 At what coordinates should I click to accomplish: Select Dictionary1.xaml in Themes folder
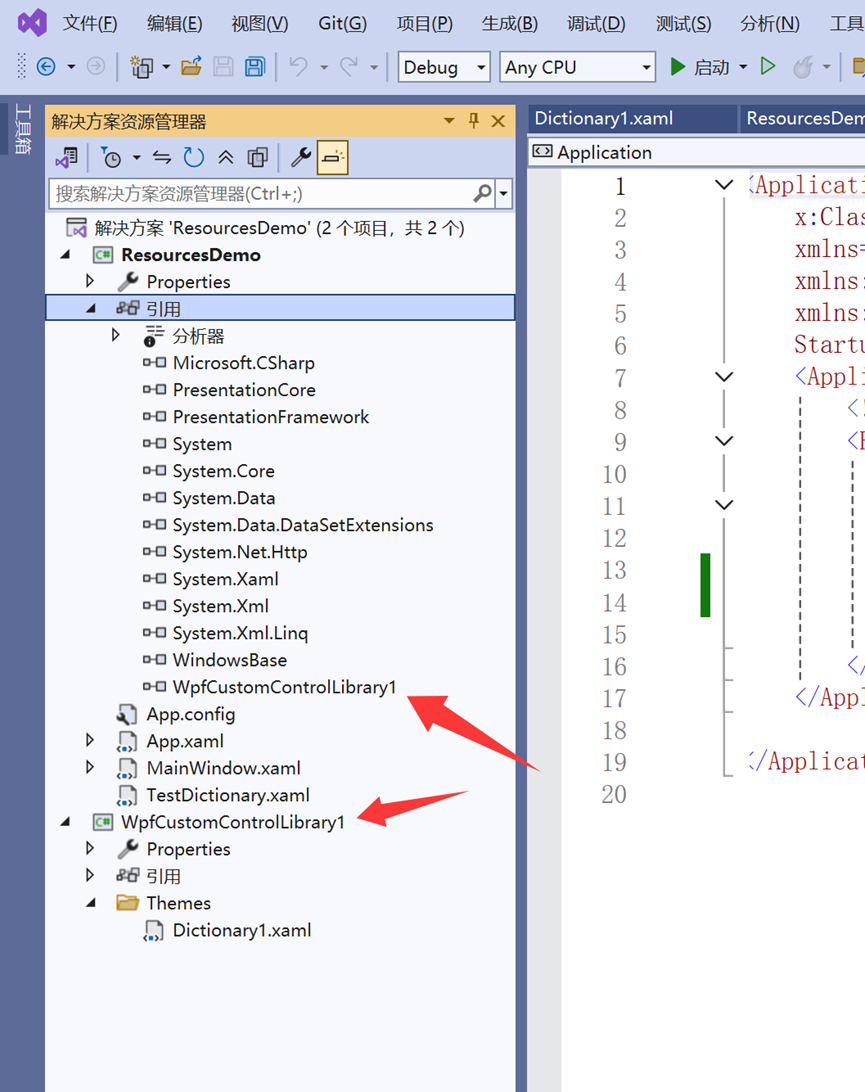pos(242,930)
